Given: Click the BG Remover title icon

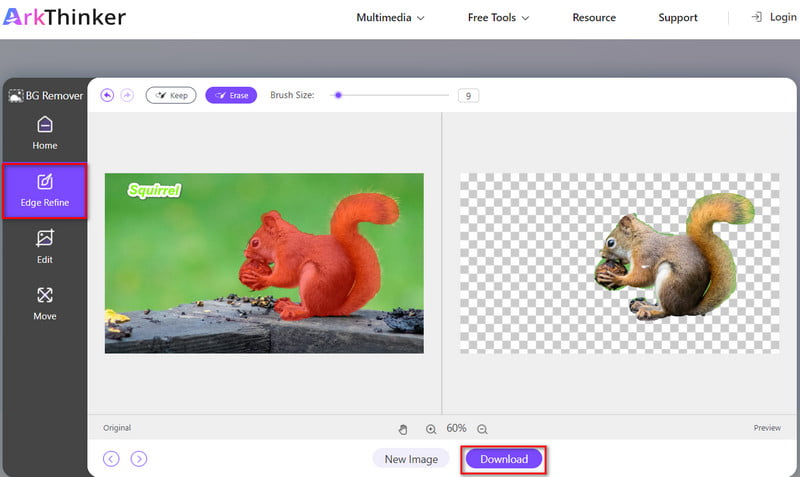Looking at the screenshot, I should 16,95.
